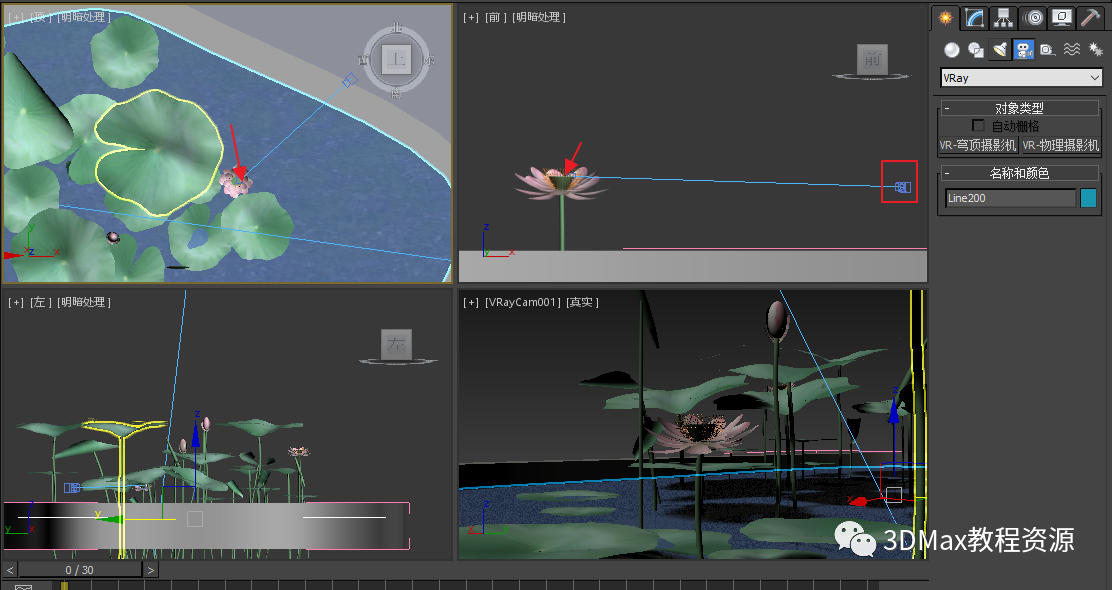Open top viewport's 明暗处理 shading menu
Image resolution: width=1112 pixels, height=590 pixels.
(x=84, y=17)
